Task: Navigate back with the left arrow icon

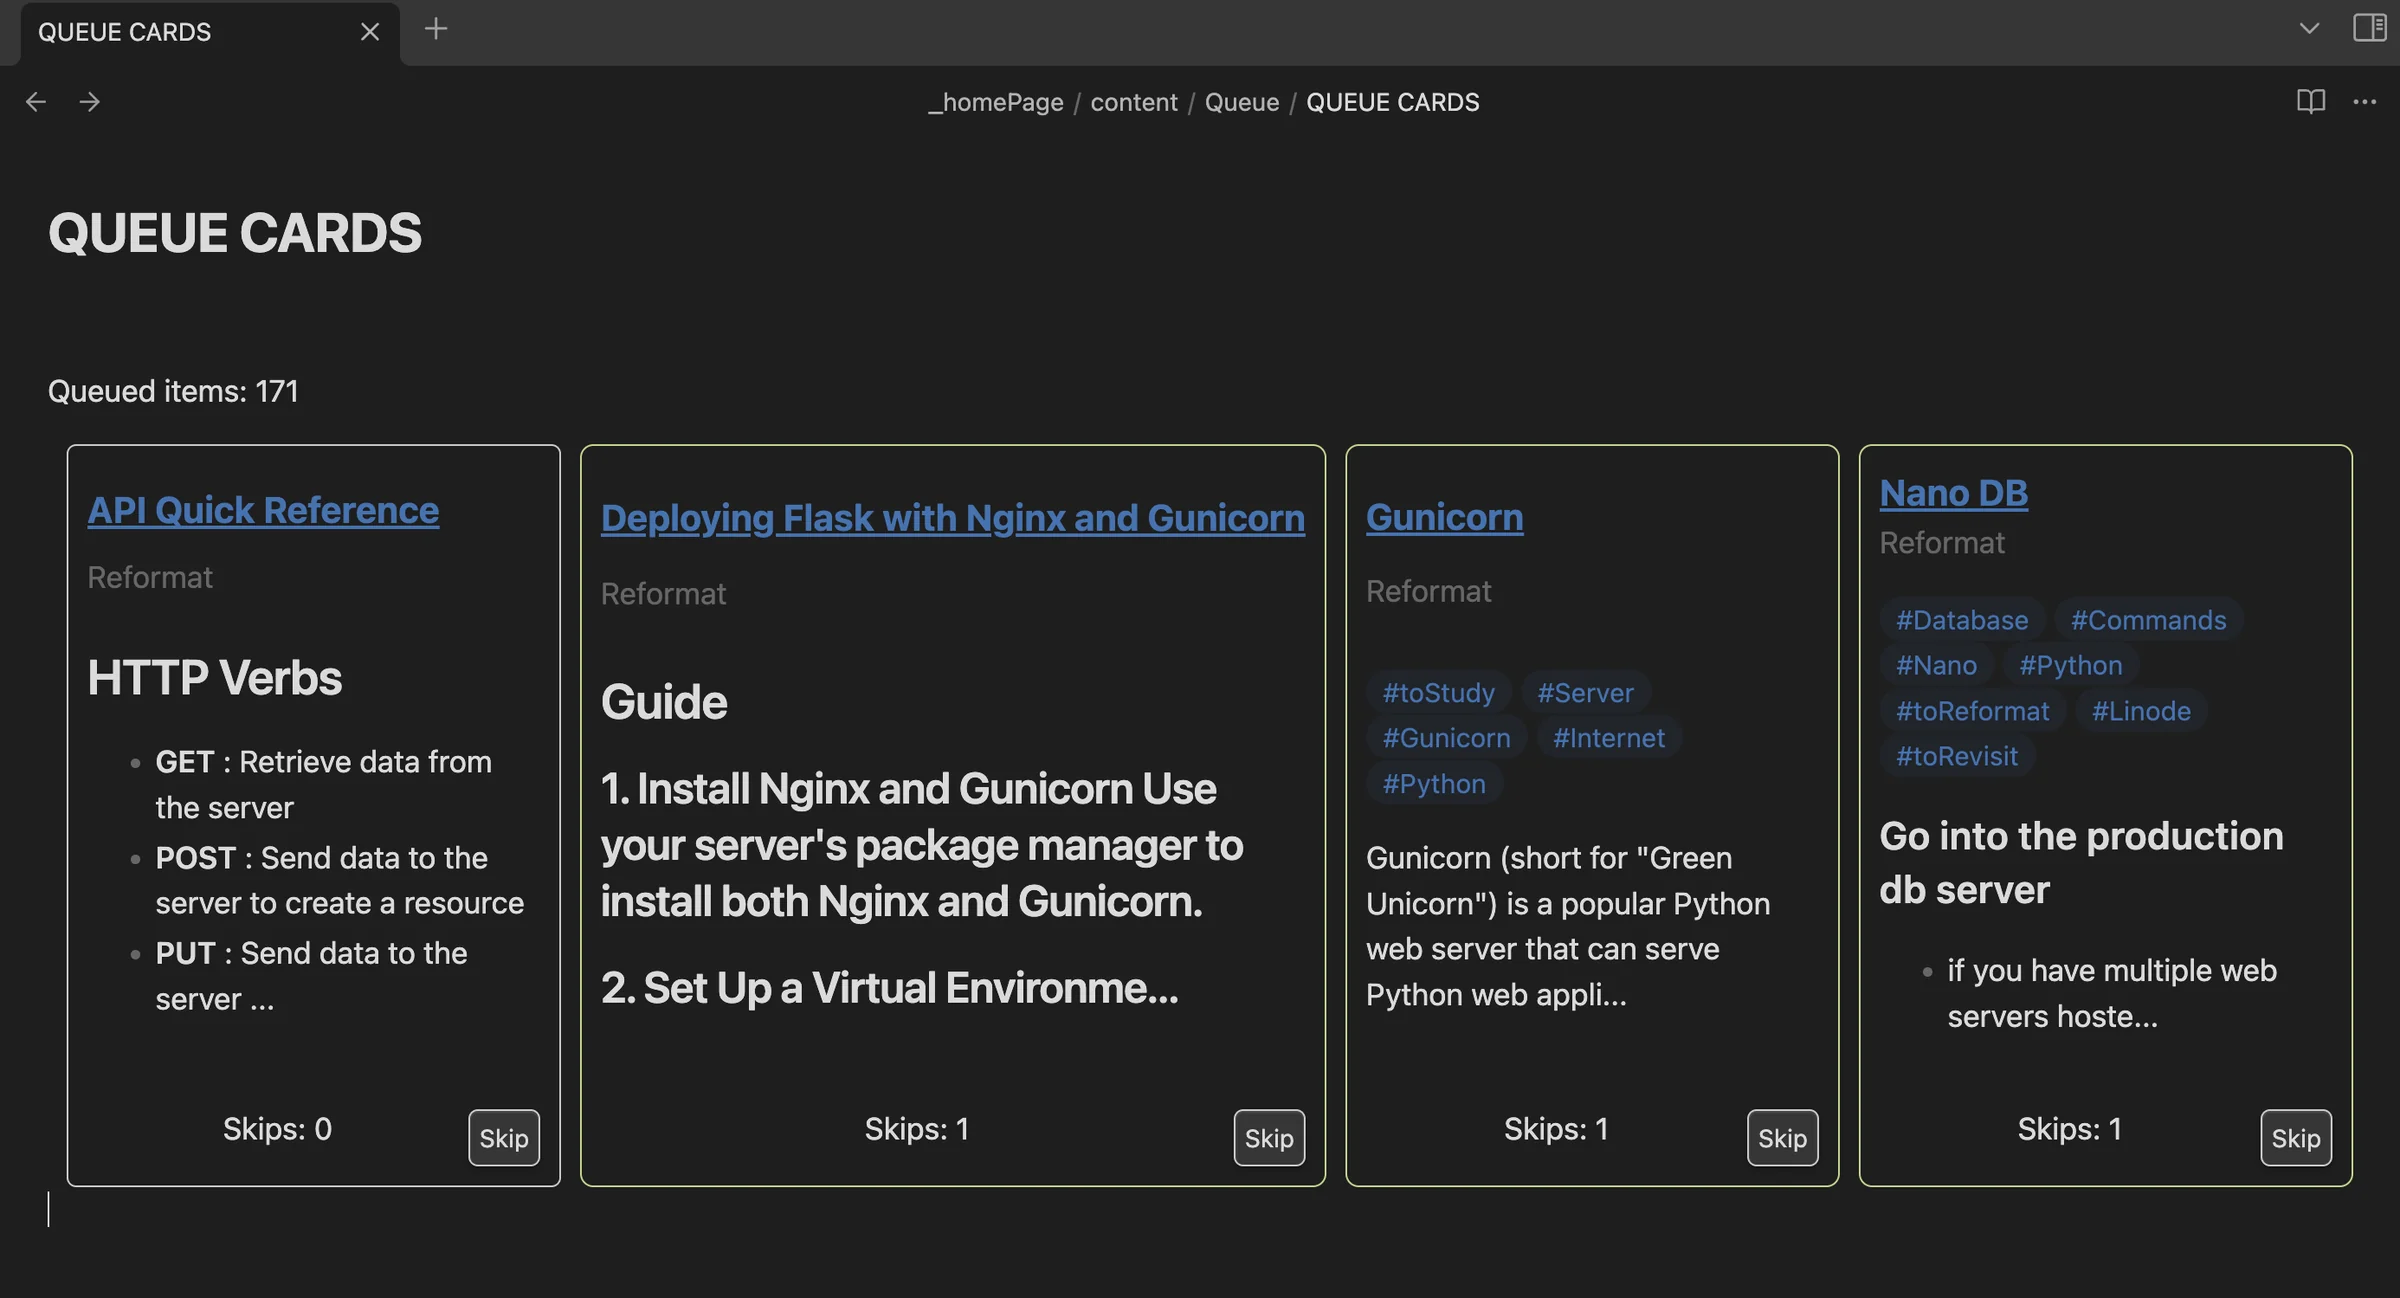Action: coord(36,101)
